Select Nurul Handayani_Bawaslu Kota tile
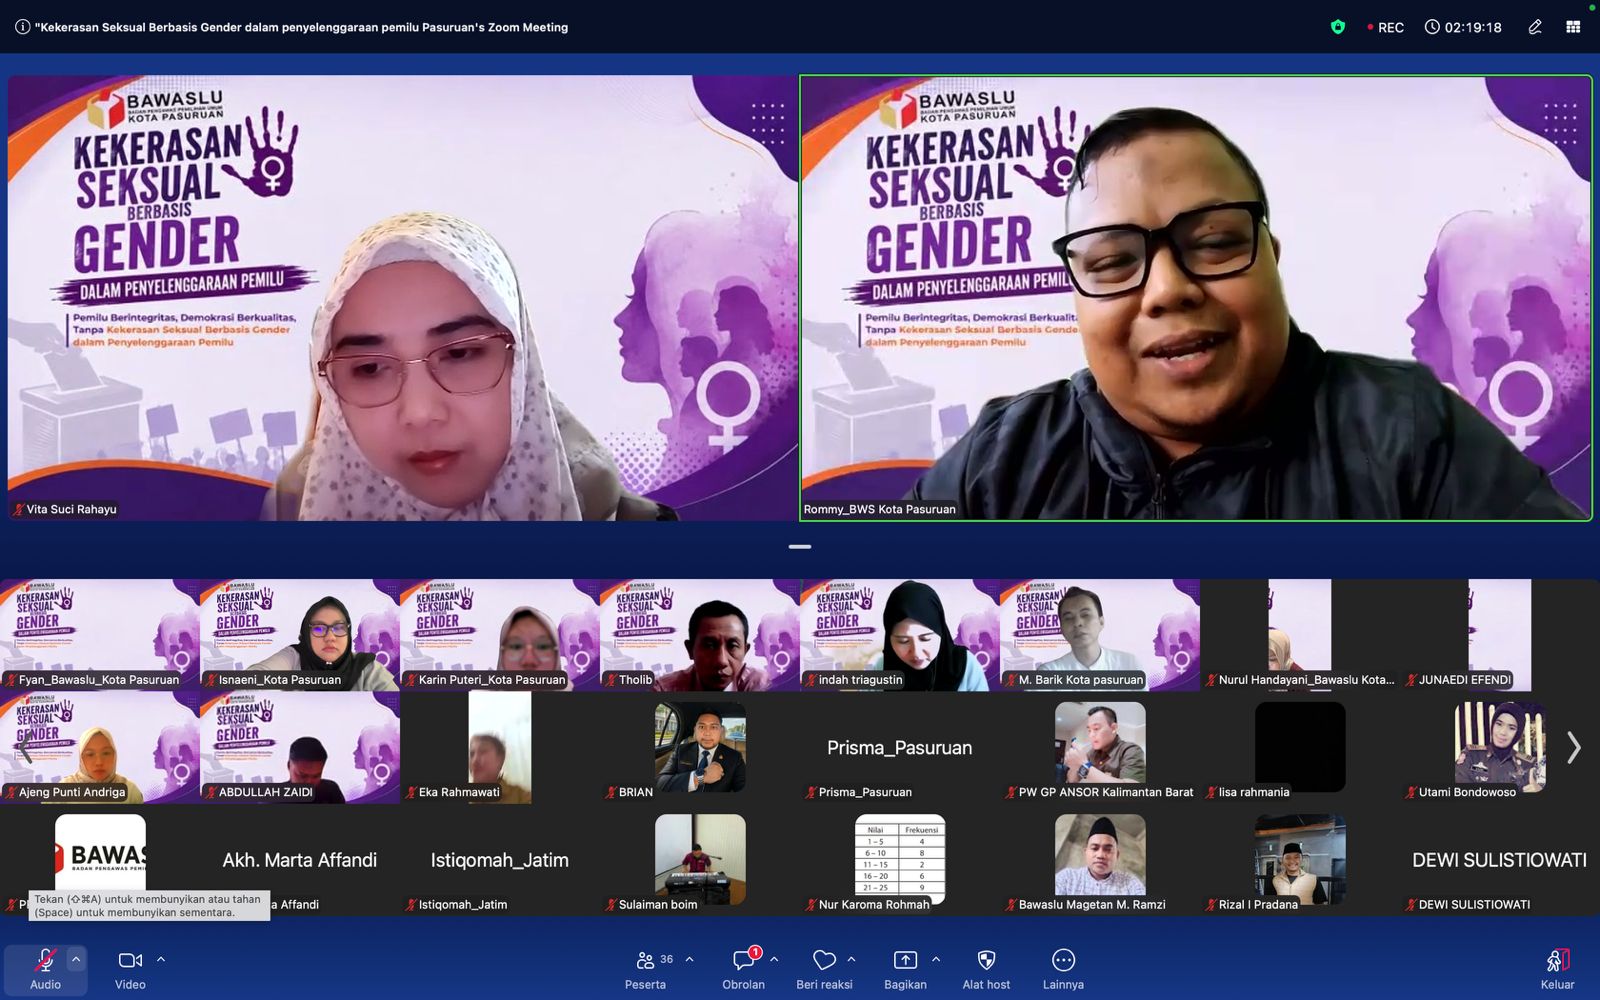Viewport: 1600px width, 1000px height. click(1300, 635)
